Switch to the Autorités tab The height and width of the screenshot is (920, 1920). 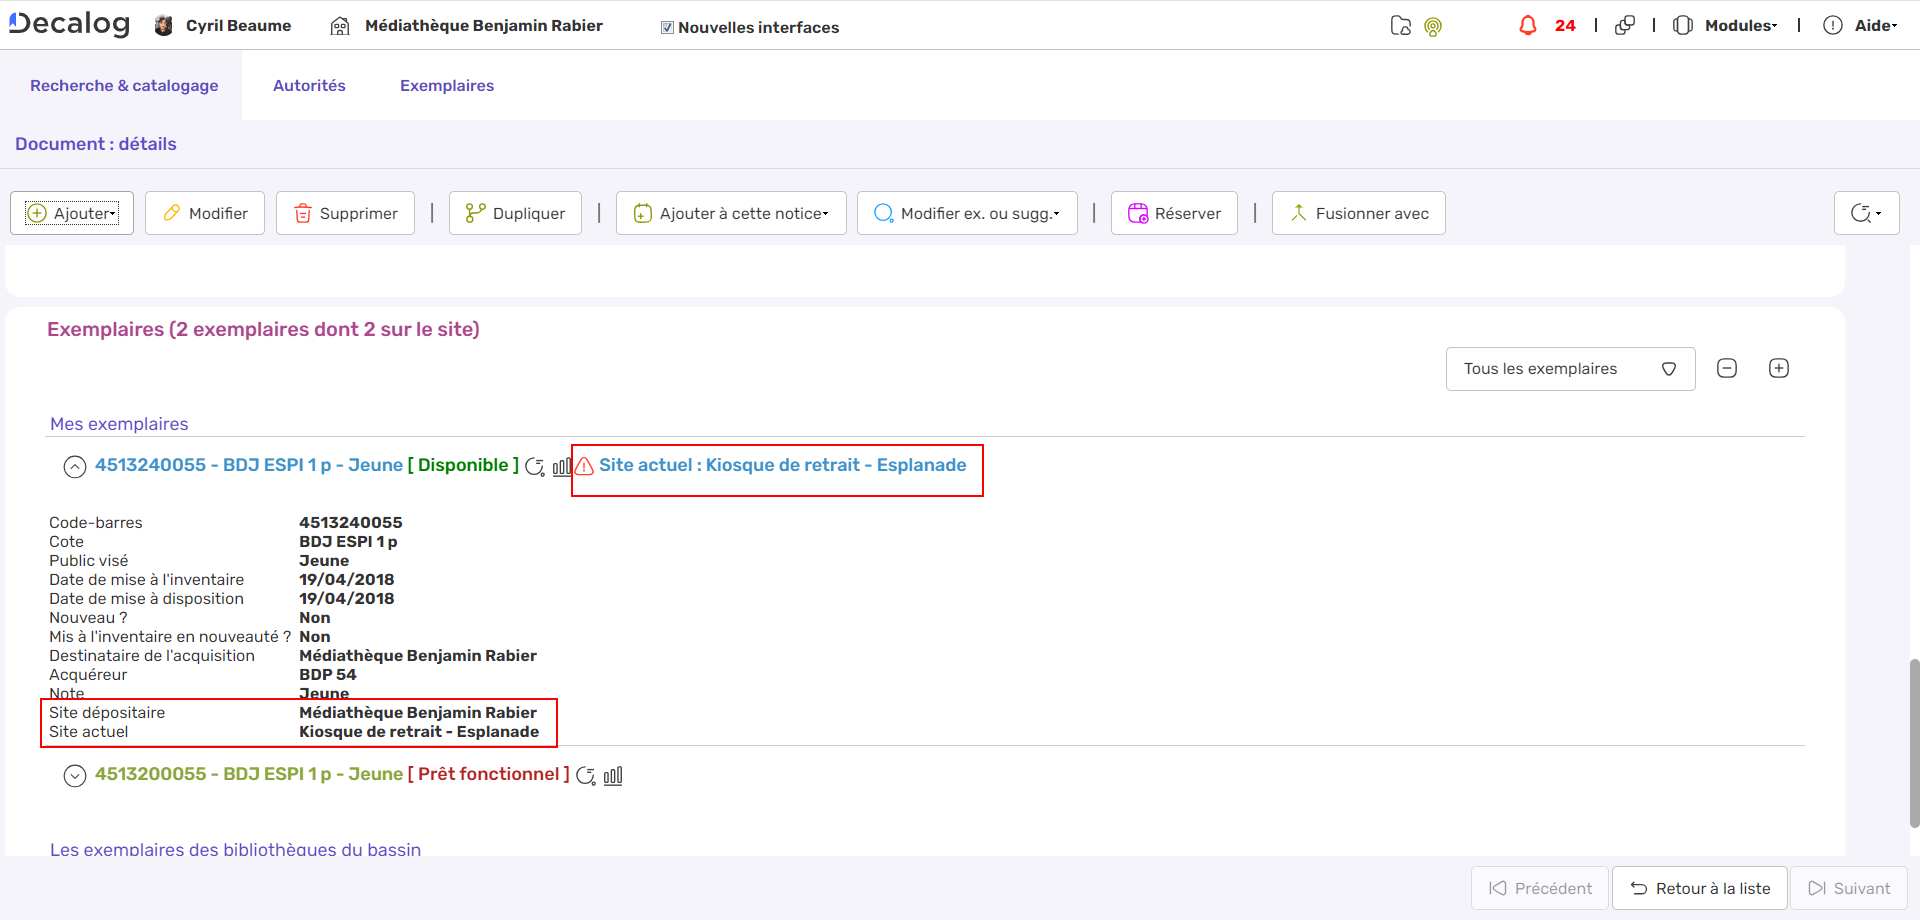[x=309, y=86]
